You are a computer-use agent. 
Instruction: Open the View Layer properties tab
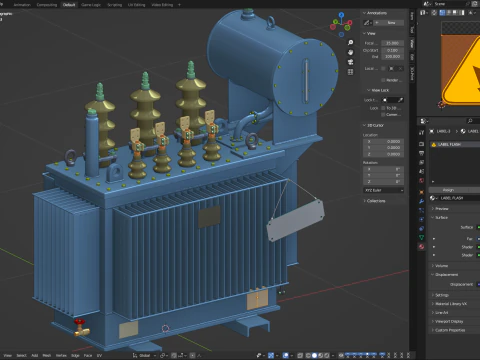coord(422,162)
